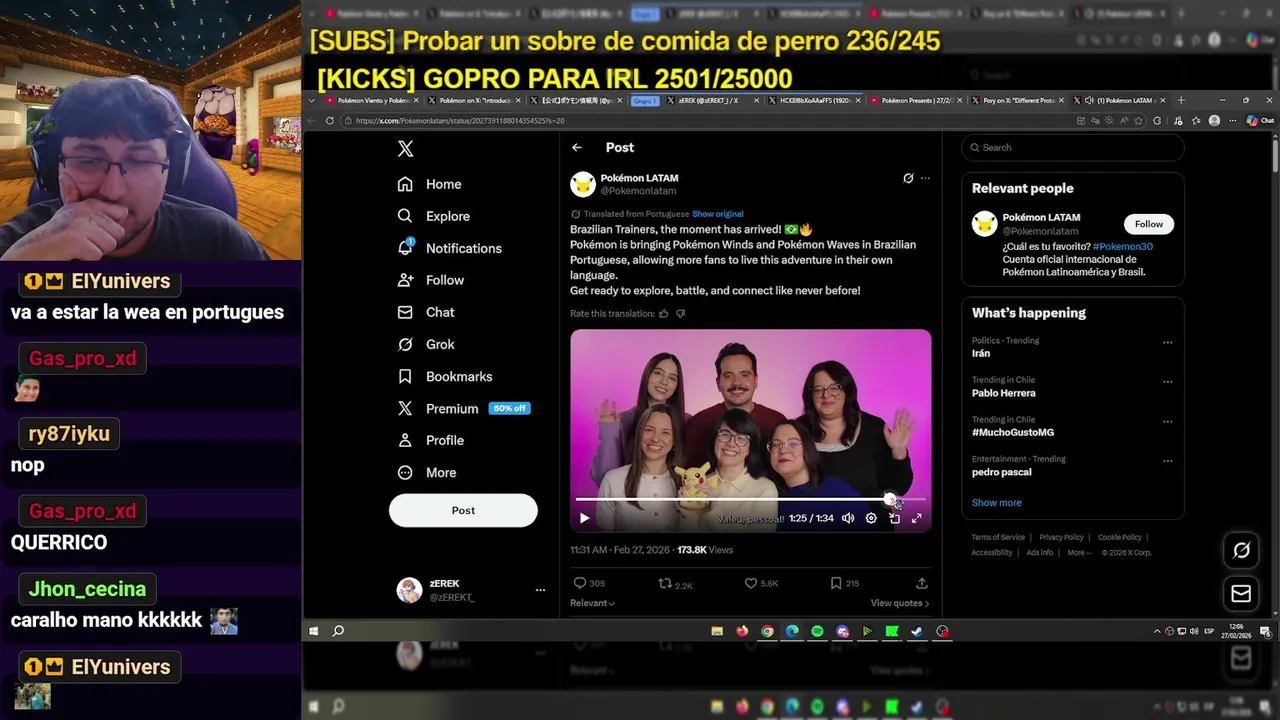1280x720 pixels.
Task: Go back using the arrow beside Post
Action: point(577,147)
